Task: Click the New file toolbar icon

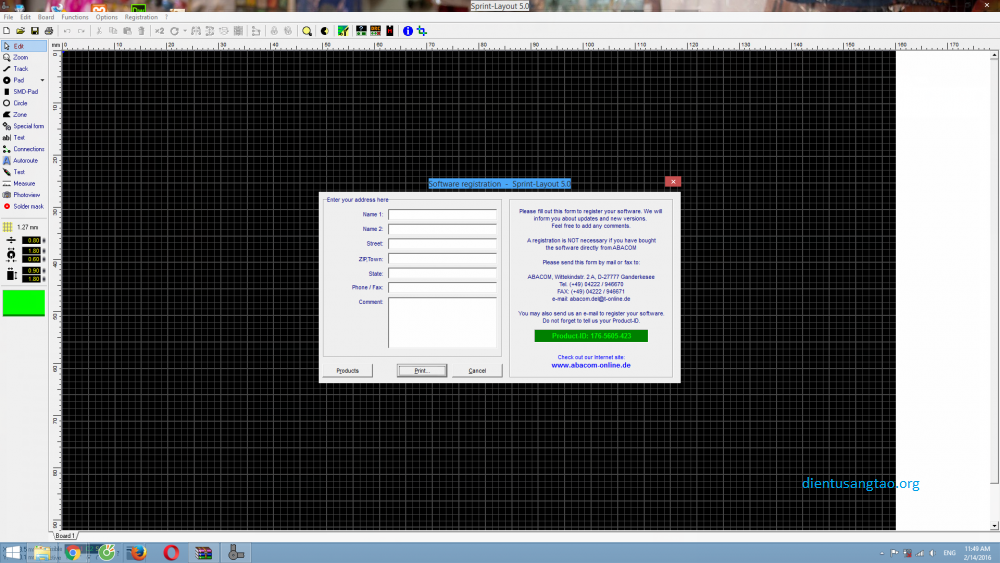Action: 6,31
